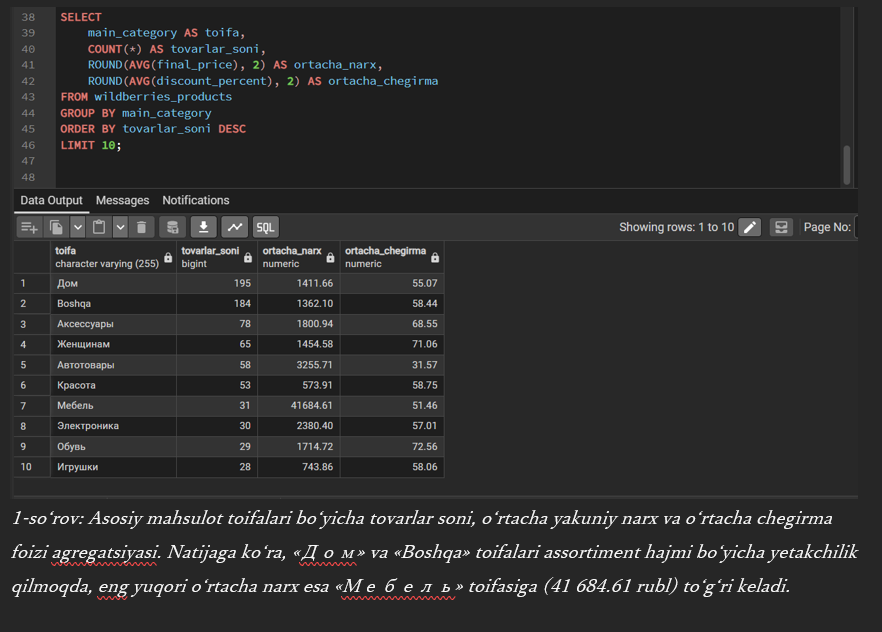Click the query editor vertical scrollbar
The width and height of the screenshot is (882, 632).
(847, 165)
